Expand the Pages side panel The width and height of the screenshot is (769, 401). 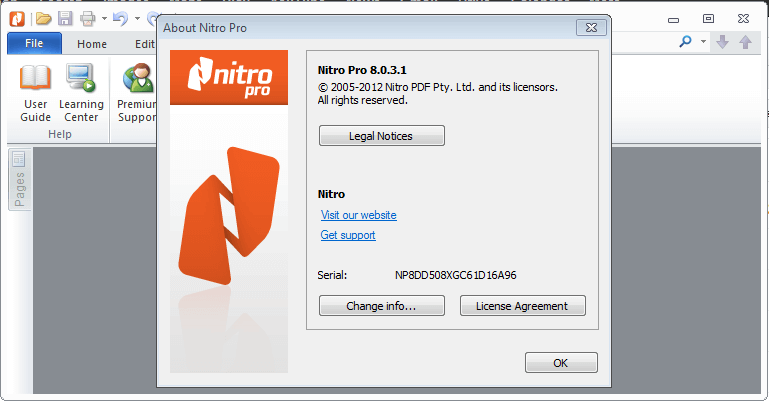pos(20,180)
